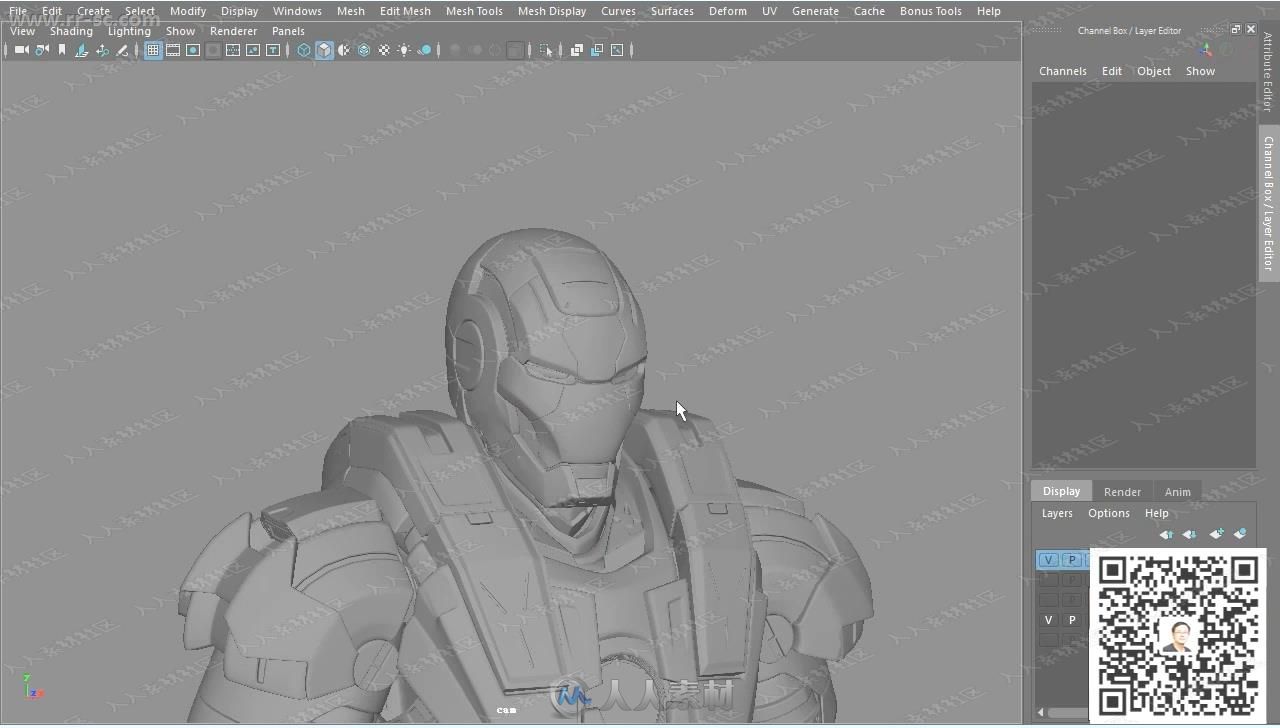Toggle X-Ray Active Components icon
1280x728 pixels.
click(597, 50)
